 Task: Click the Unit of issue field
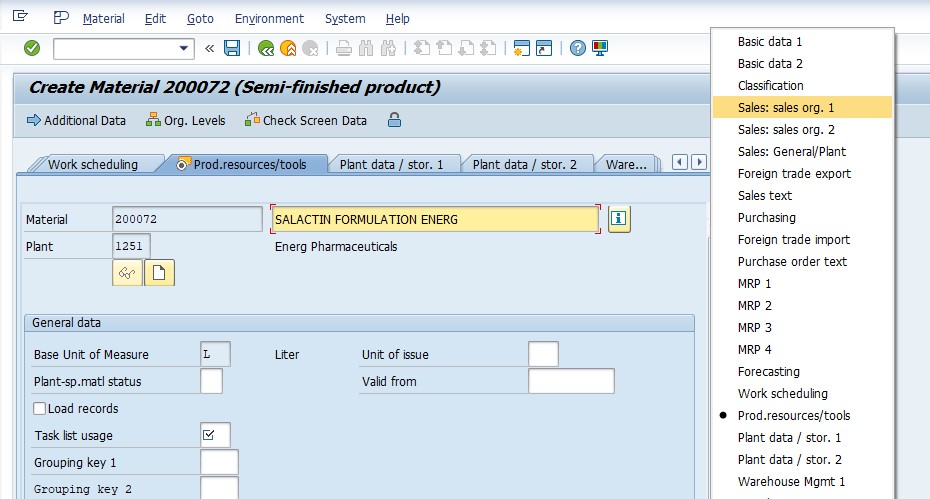coord(543,354)
